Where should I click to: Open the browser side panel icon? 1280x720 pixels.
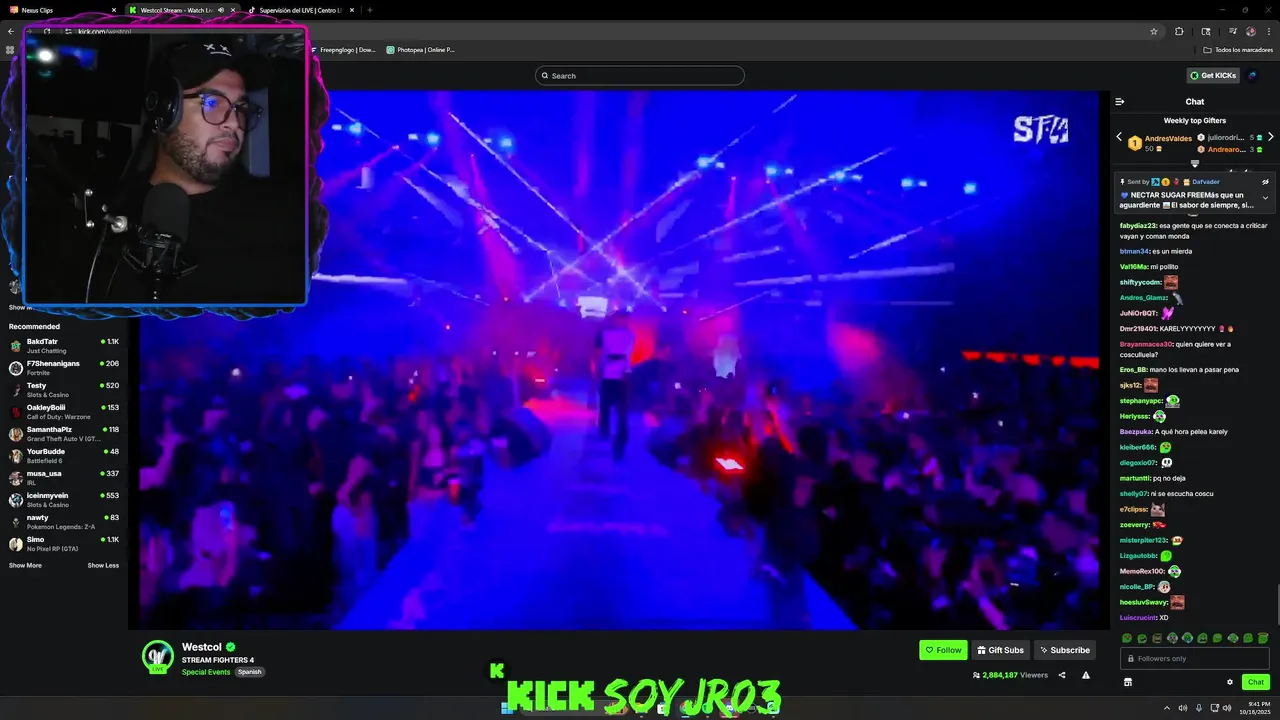pyautogui.click(x=1206, y=31)
